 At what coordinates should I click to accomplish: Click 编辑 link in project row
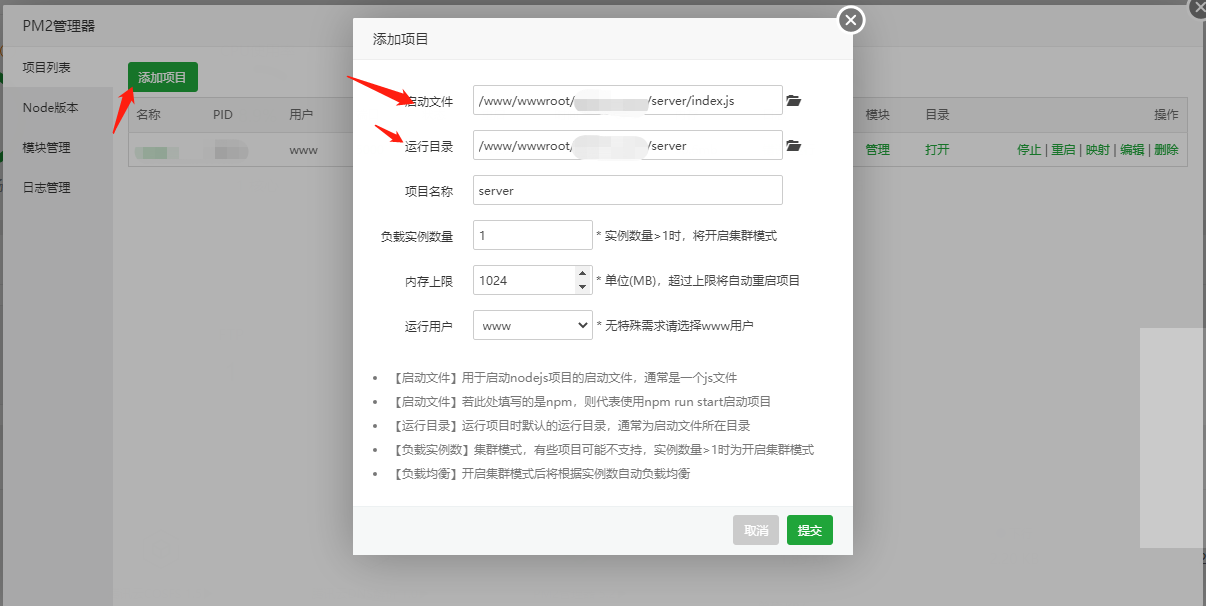coord(1132,150)
